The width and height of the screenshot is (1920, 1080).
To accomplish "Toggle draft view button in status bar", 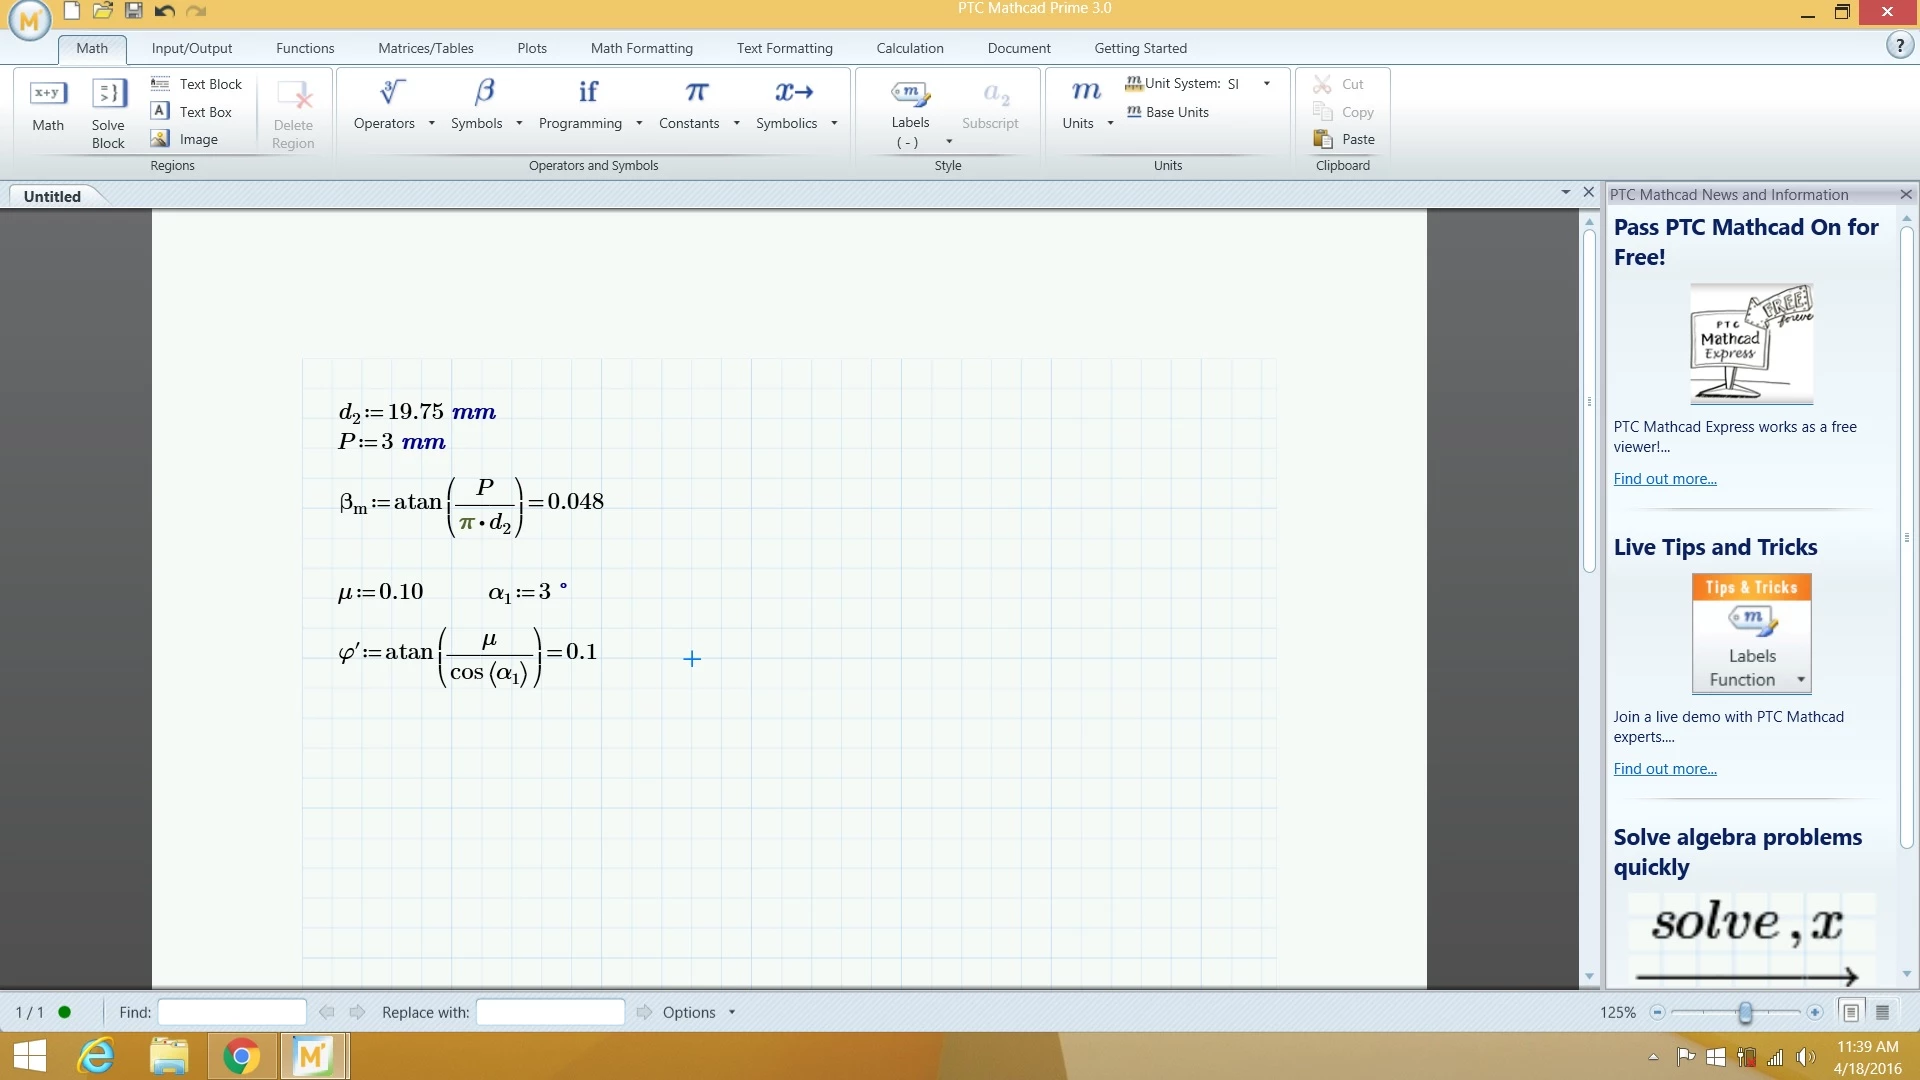I will pyautogui.click(x=1882, y=1012).
